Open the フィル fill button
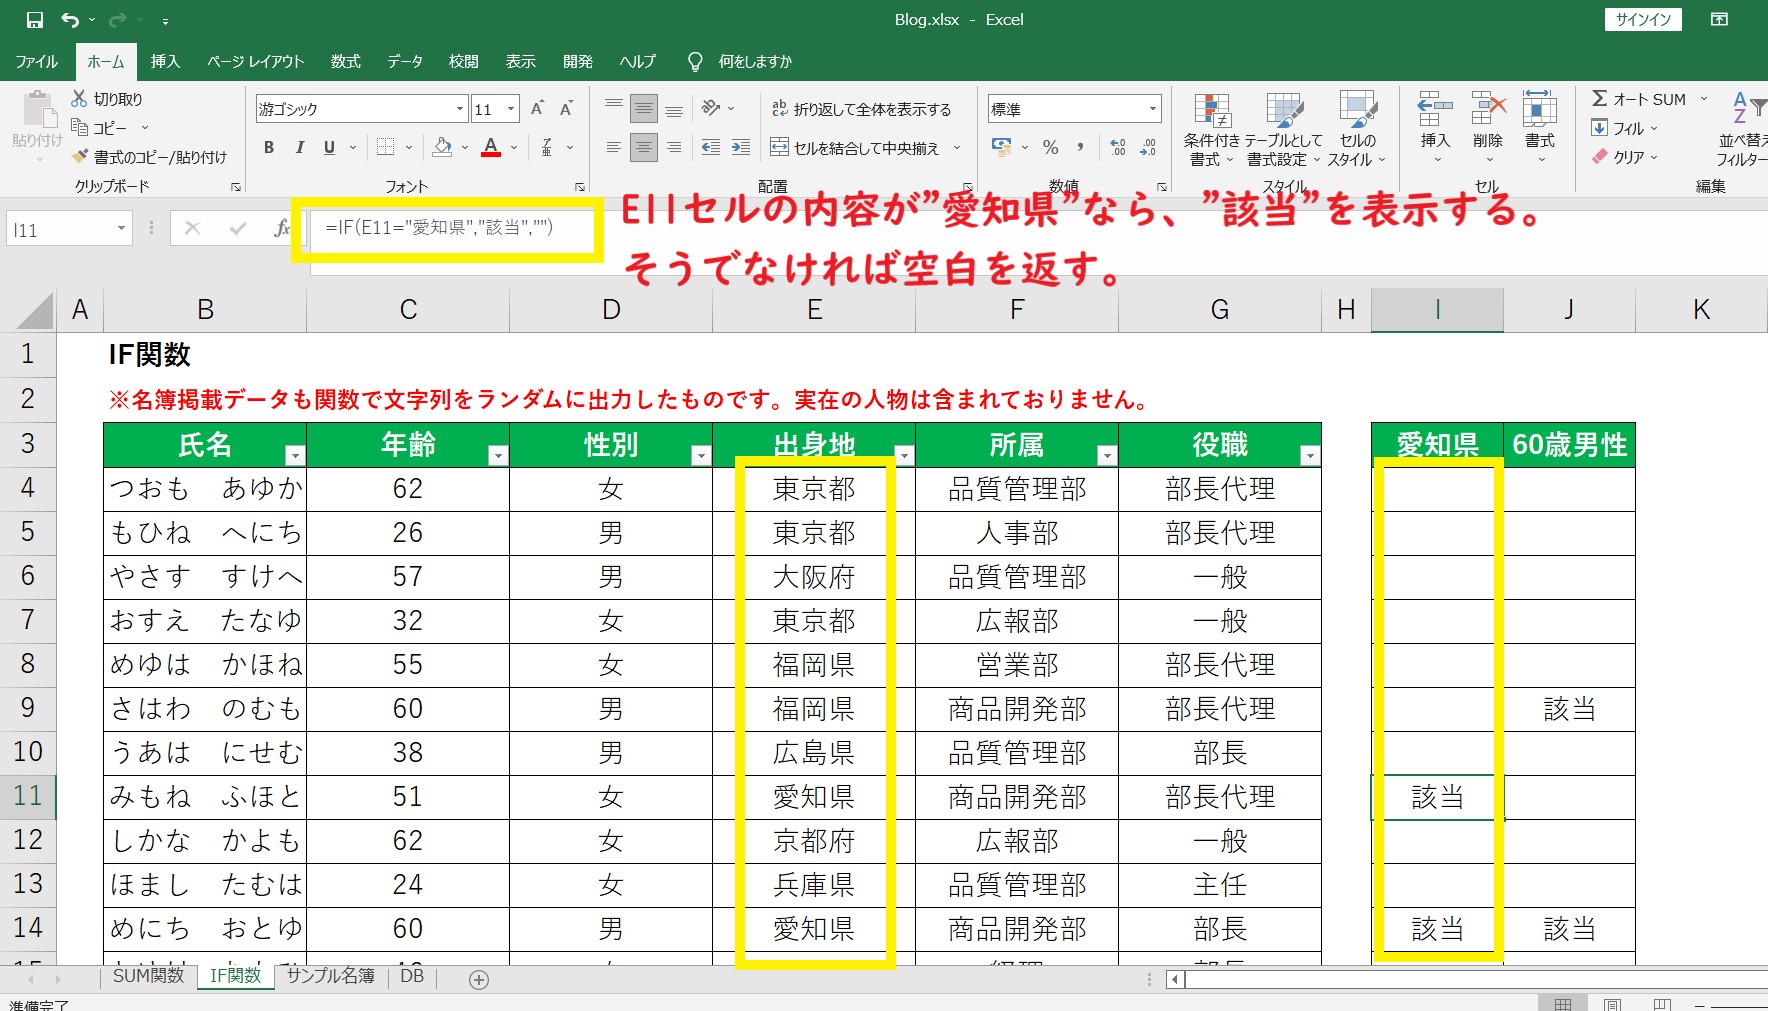Screen dimensions: 1768x1011 click(1625, 128)
